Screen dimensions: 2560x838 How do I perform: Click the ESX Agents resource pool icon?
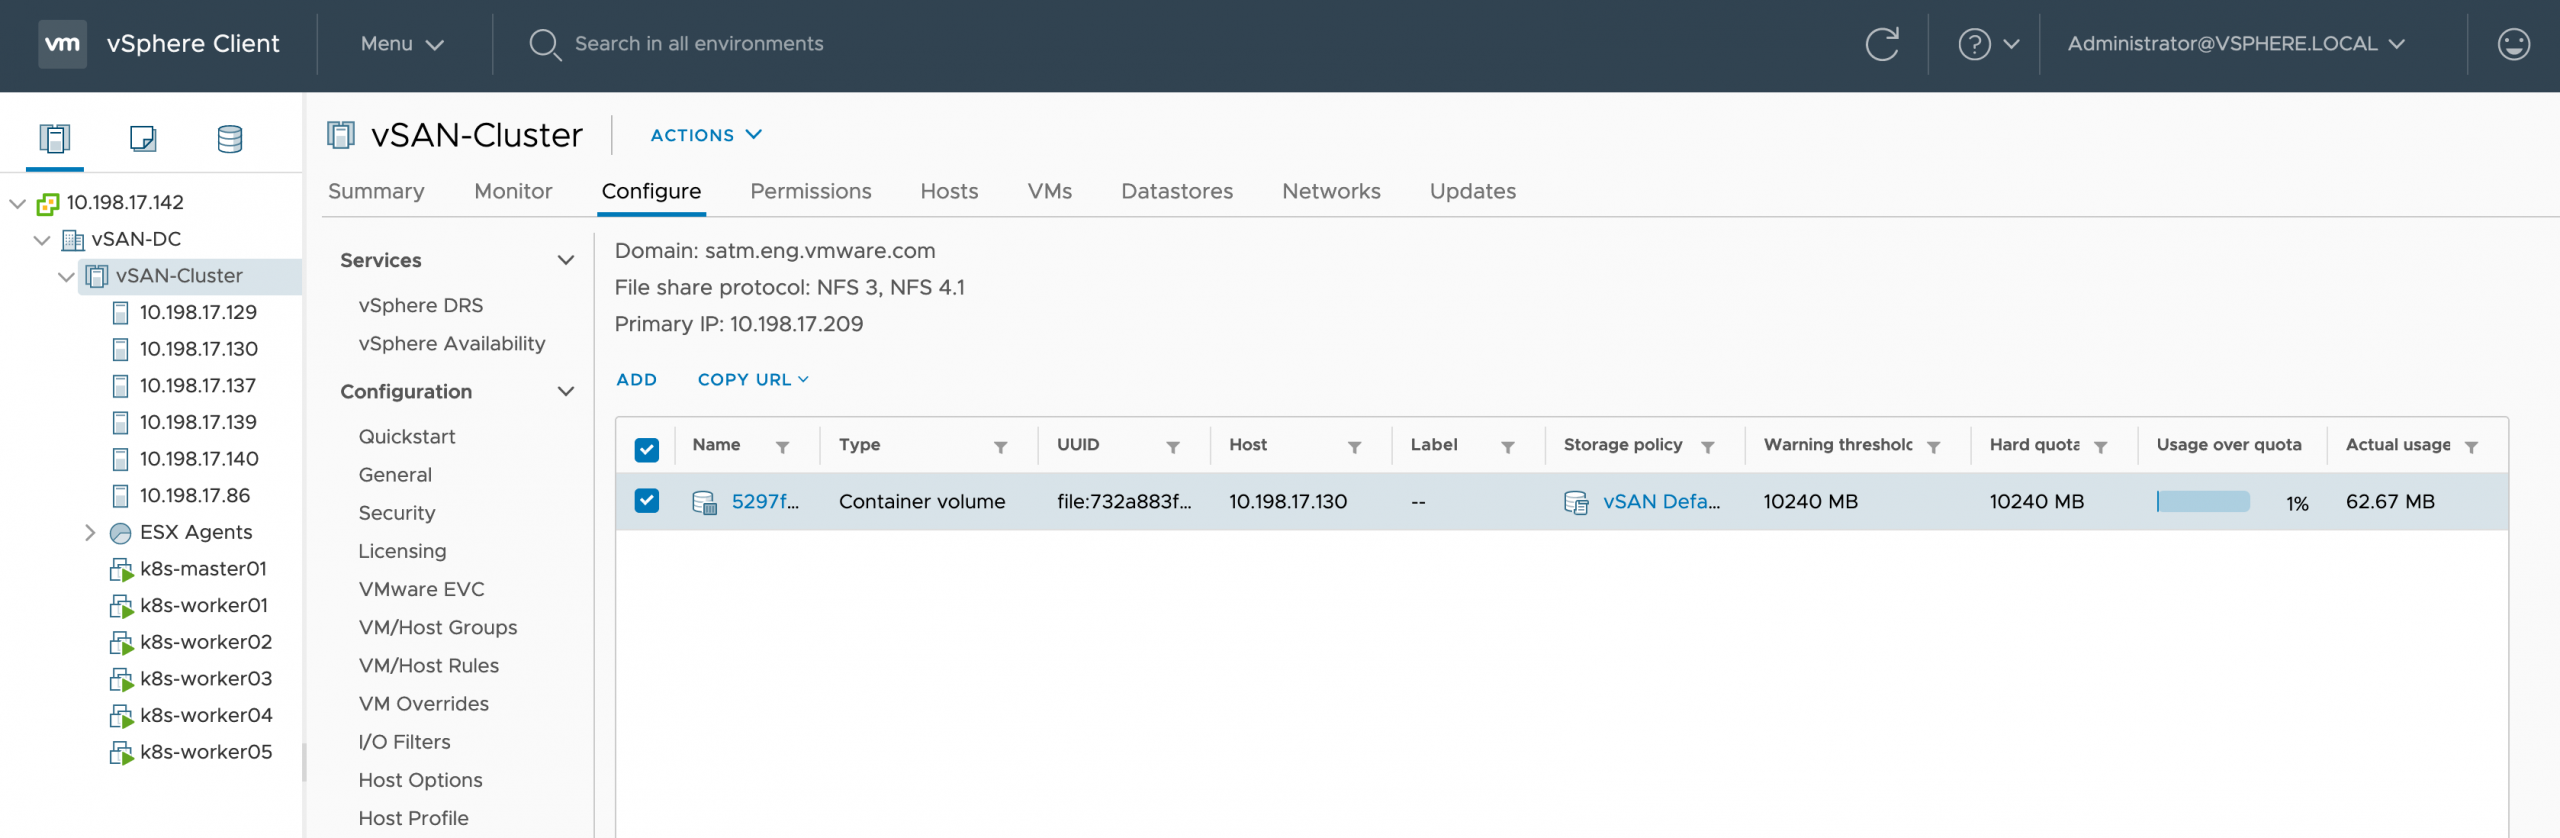coord(120,533)
